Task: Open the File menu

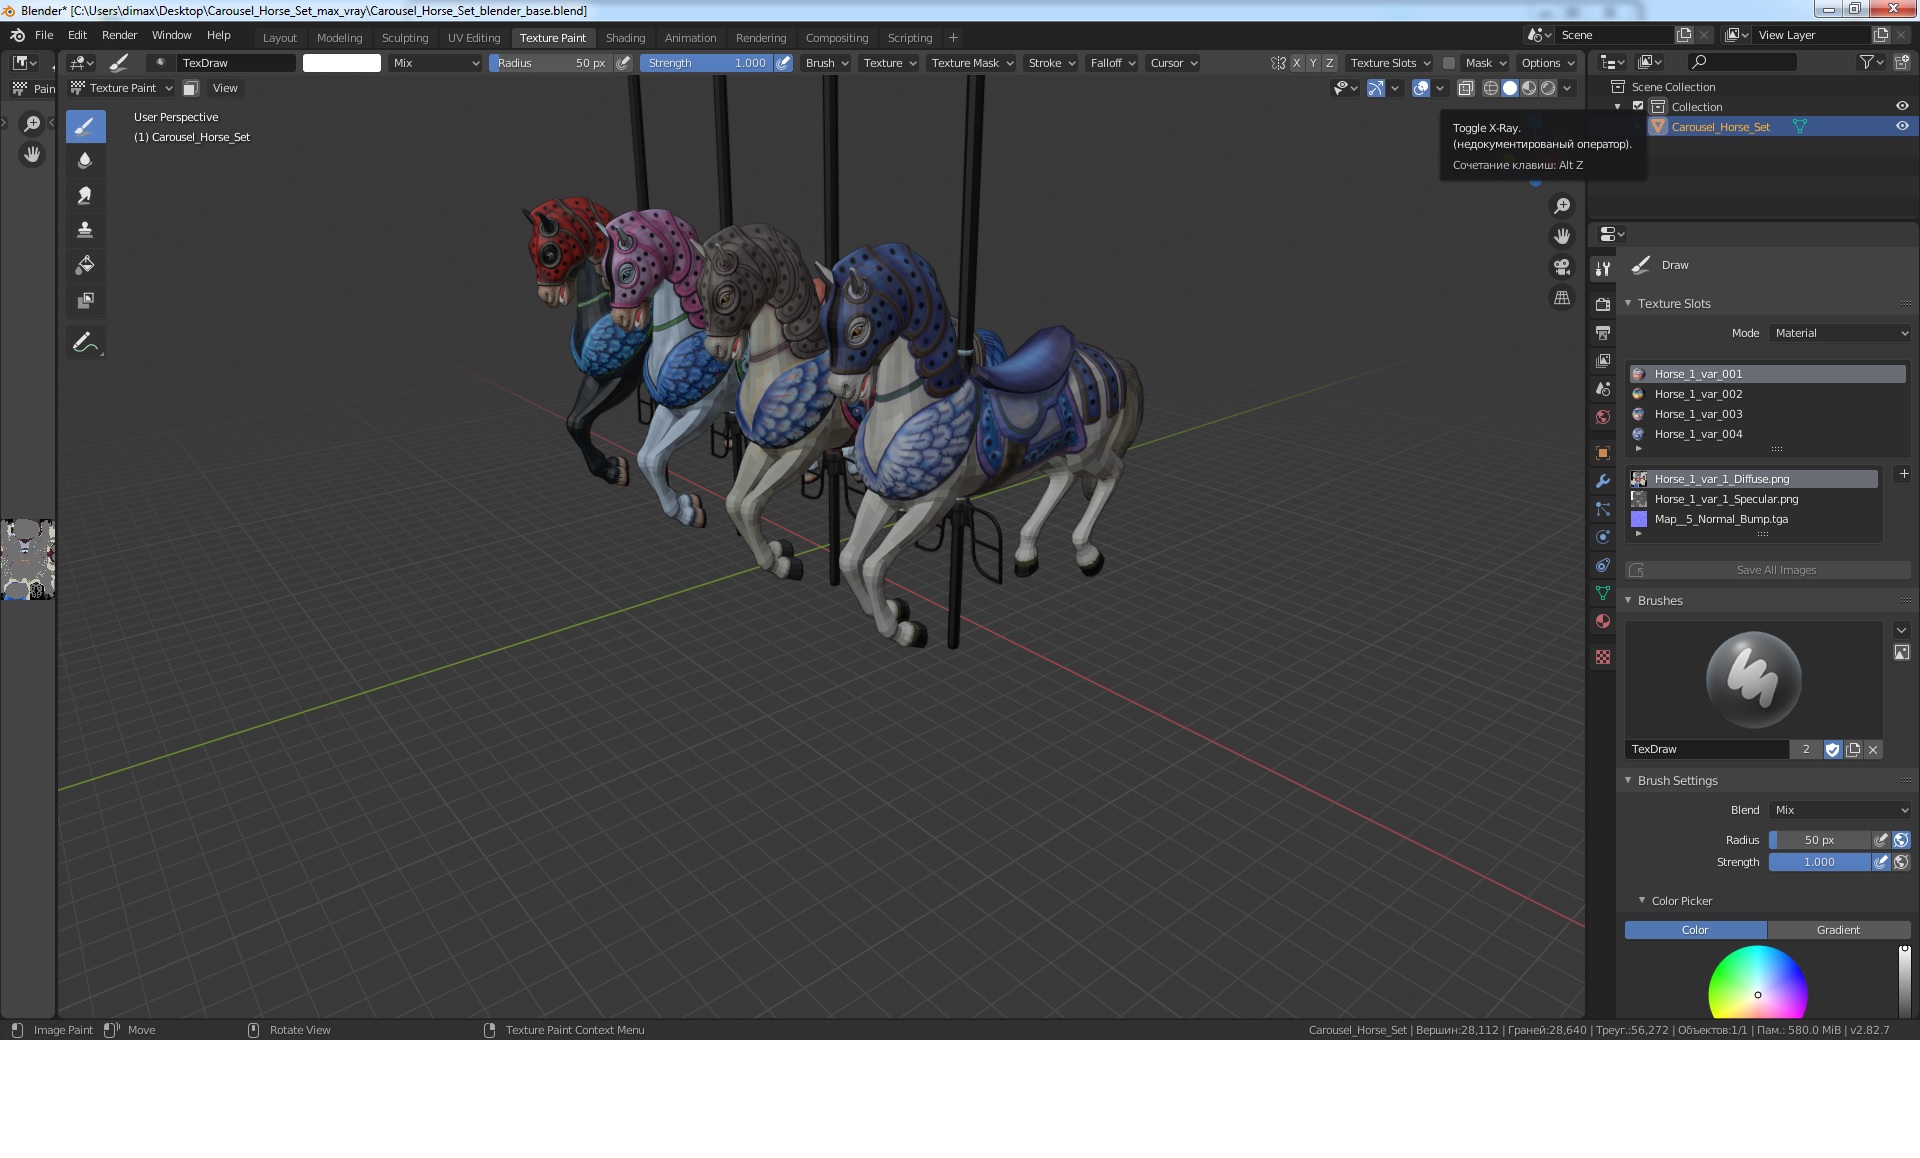Action: tap(44, 35)
